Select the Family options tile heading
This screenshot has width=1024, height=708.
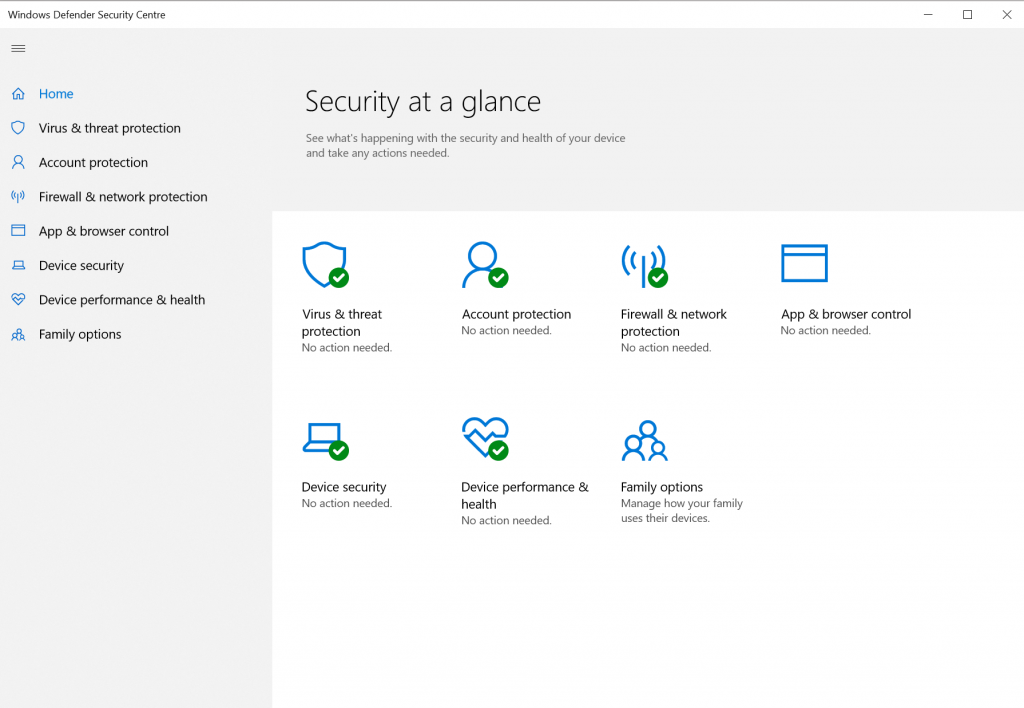[662, 487]
